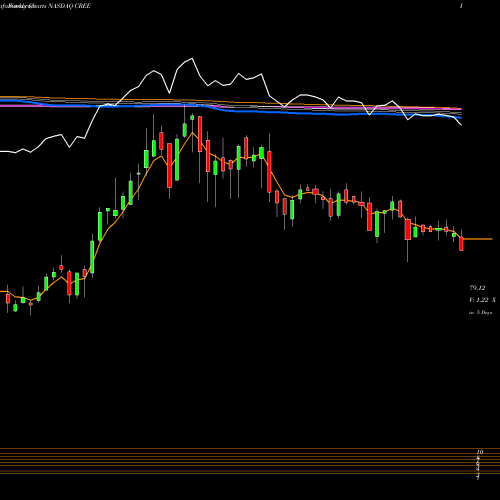Click the 'in 5 Days' label
This screenshot has width=500, height=500.
(480, 313)
